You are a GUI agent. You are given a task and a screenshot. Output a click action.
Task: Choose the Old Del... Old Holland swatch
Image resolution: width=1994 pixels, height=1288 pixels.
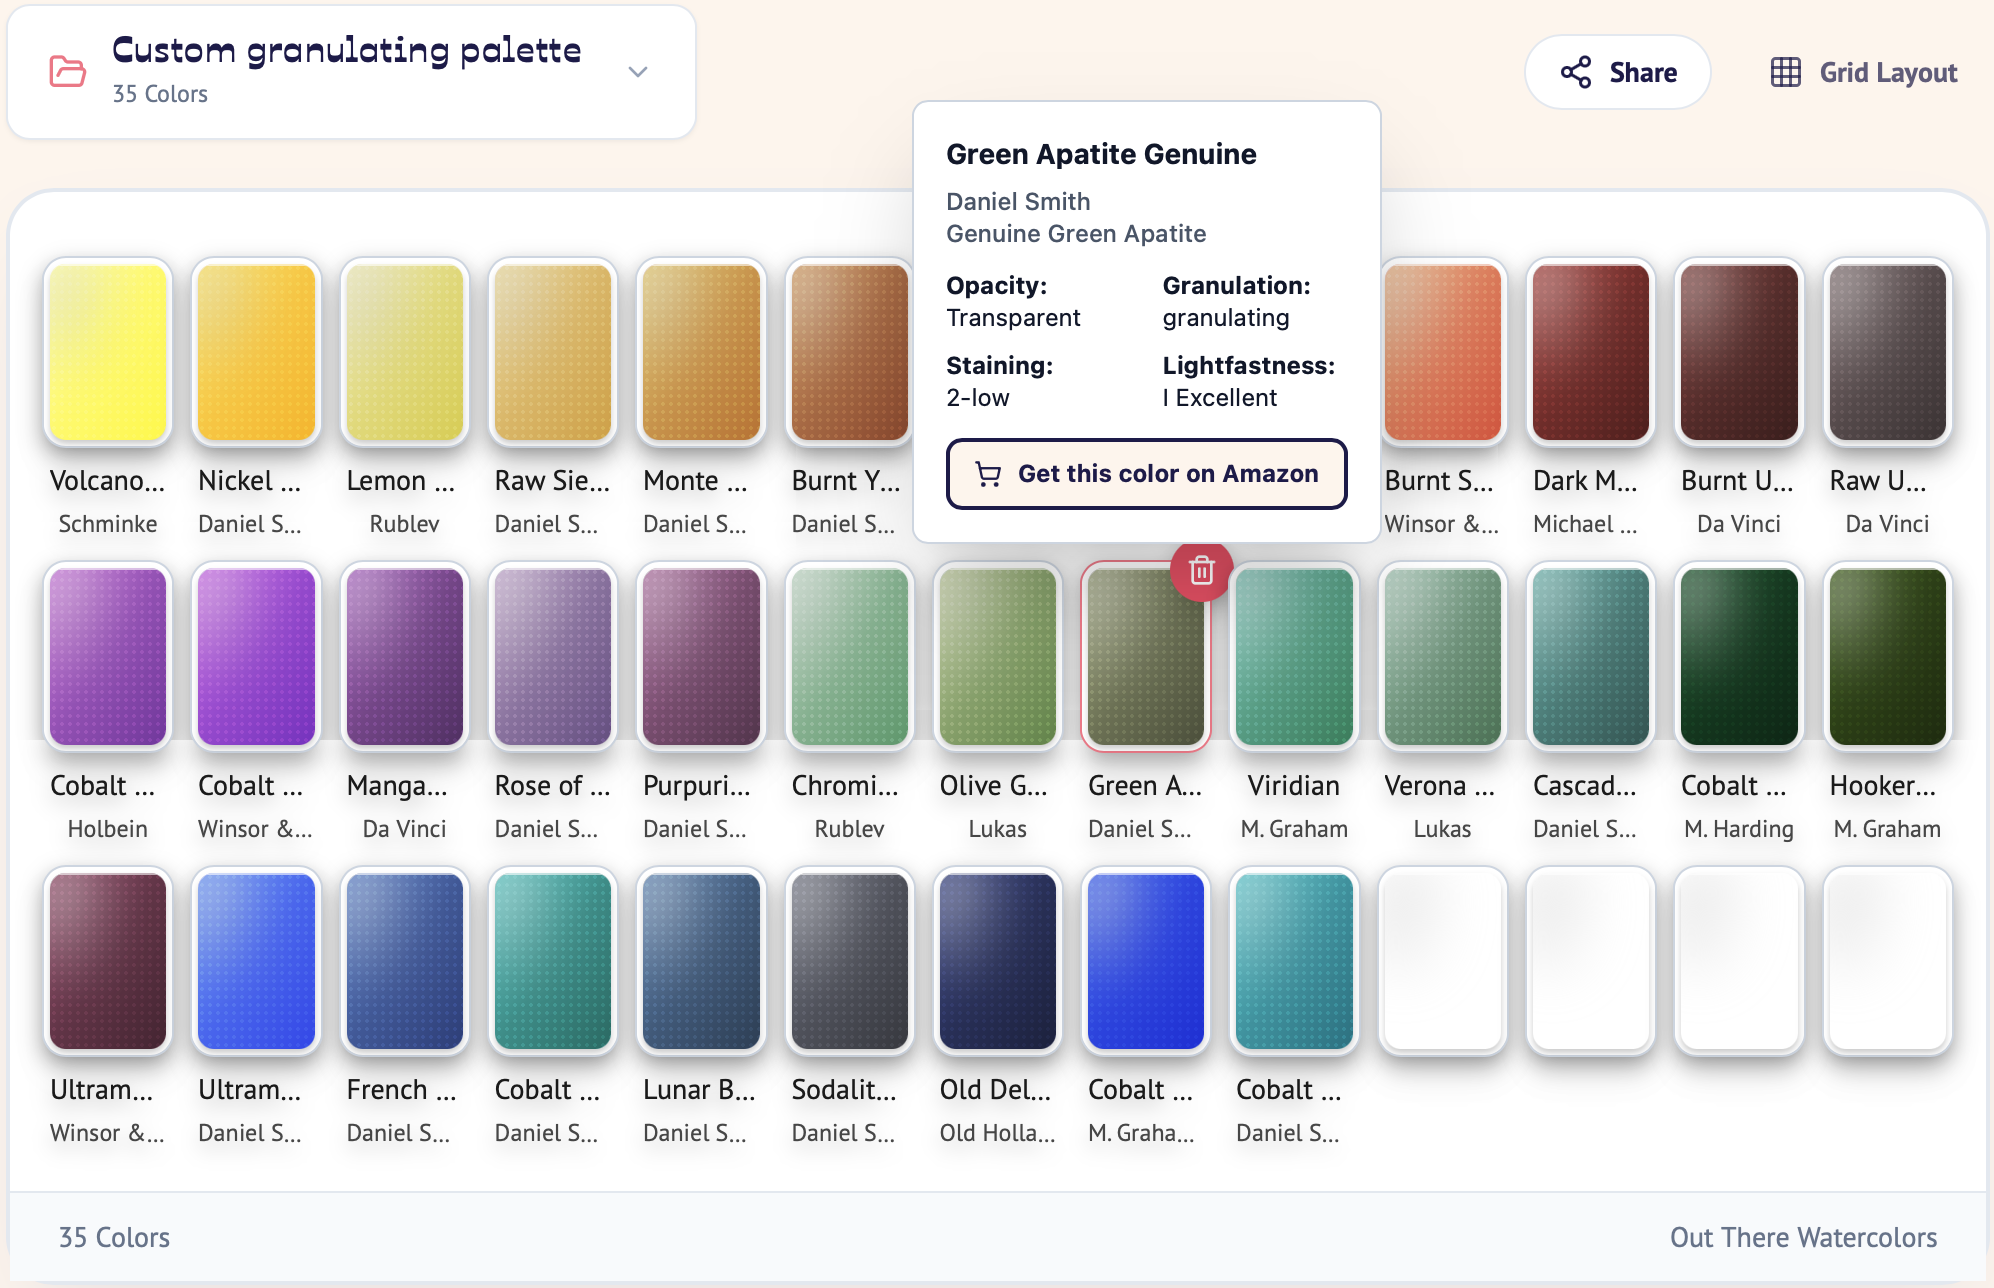coord(998,961)
